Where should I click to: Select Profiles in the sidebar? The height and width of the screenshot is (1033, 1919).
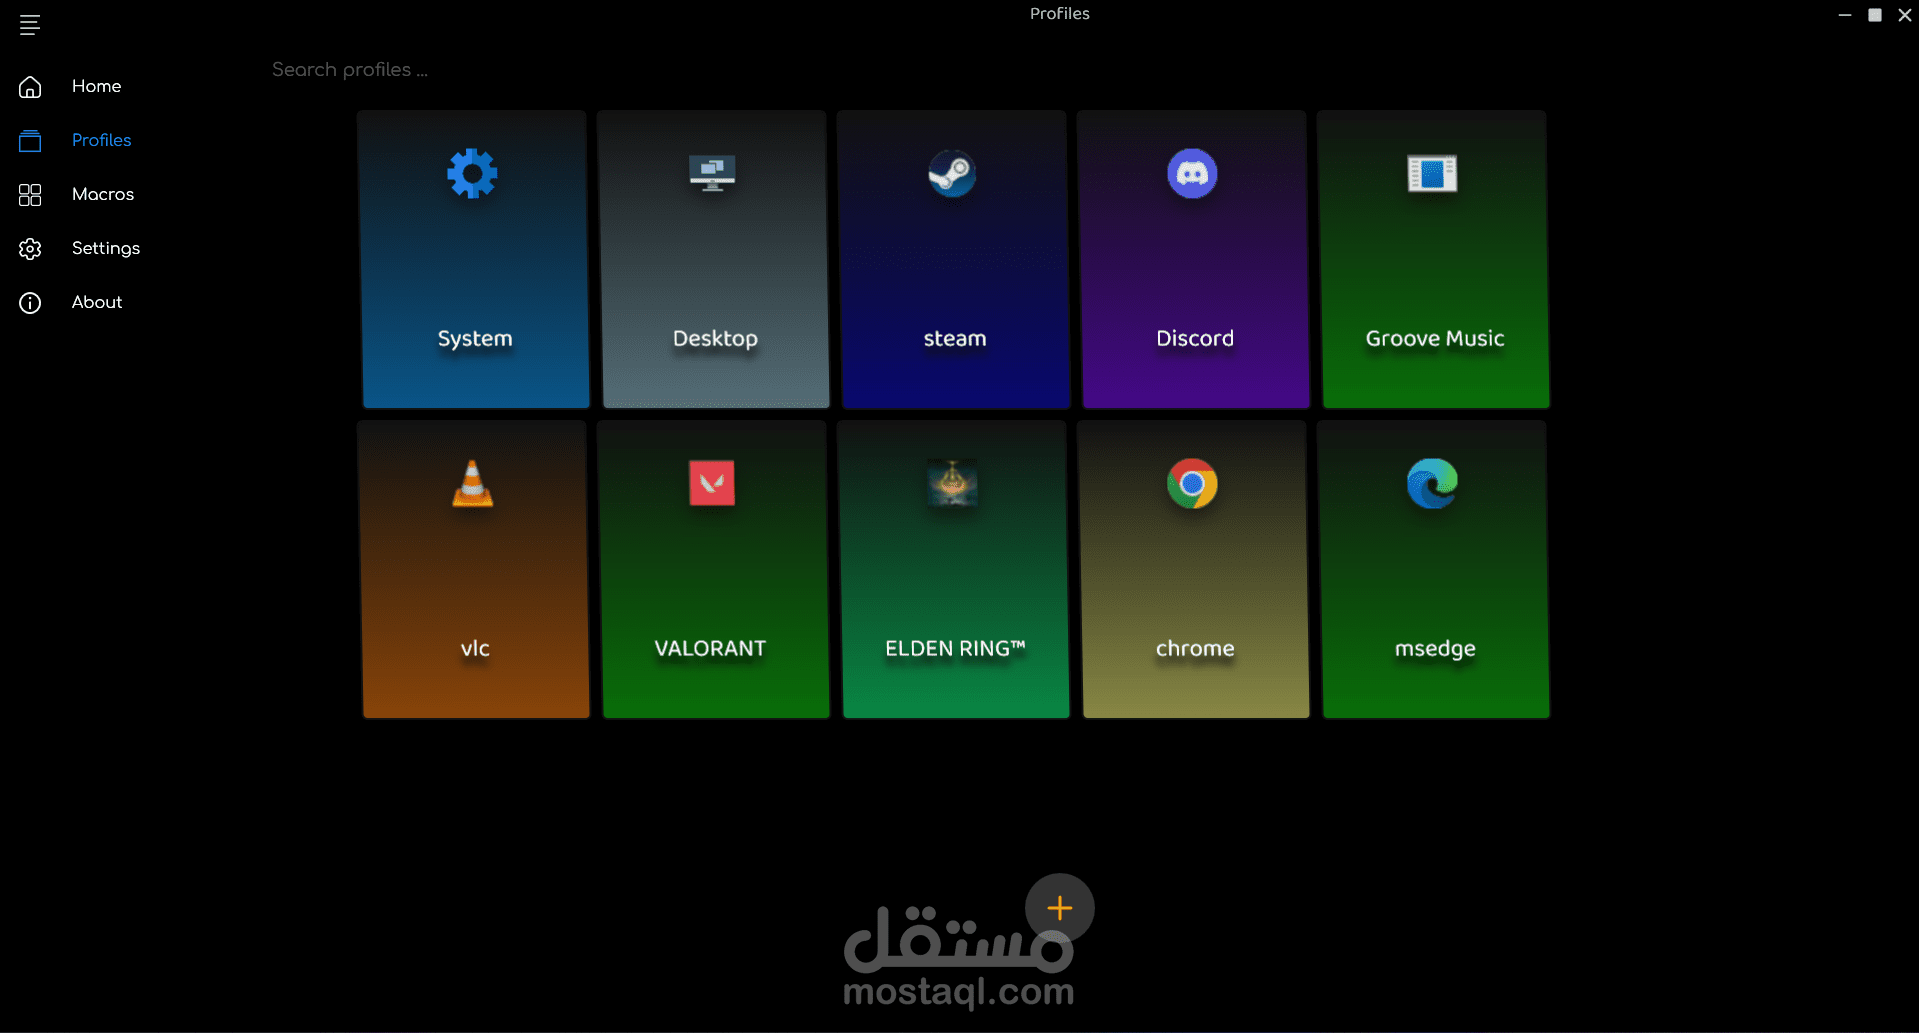point(101,140)
